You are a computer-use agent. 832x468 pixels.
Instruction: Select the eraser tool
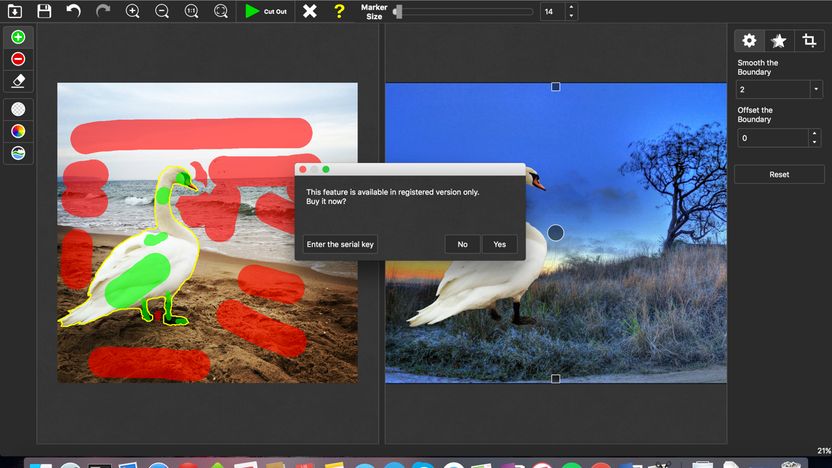pos(18,81)
